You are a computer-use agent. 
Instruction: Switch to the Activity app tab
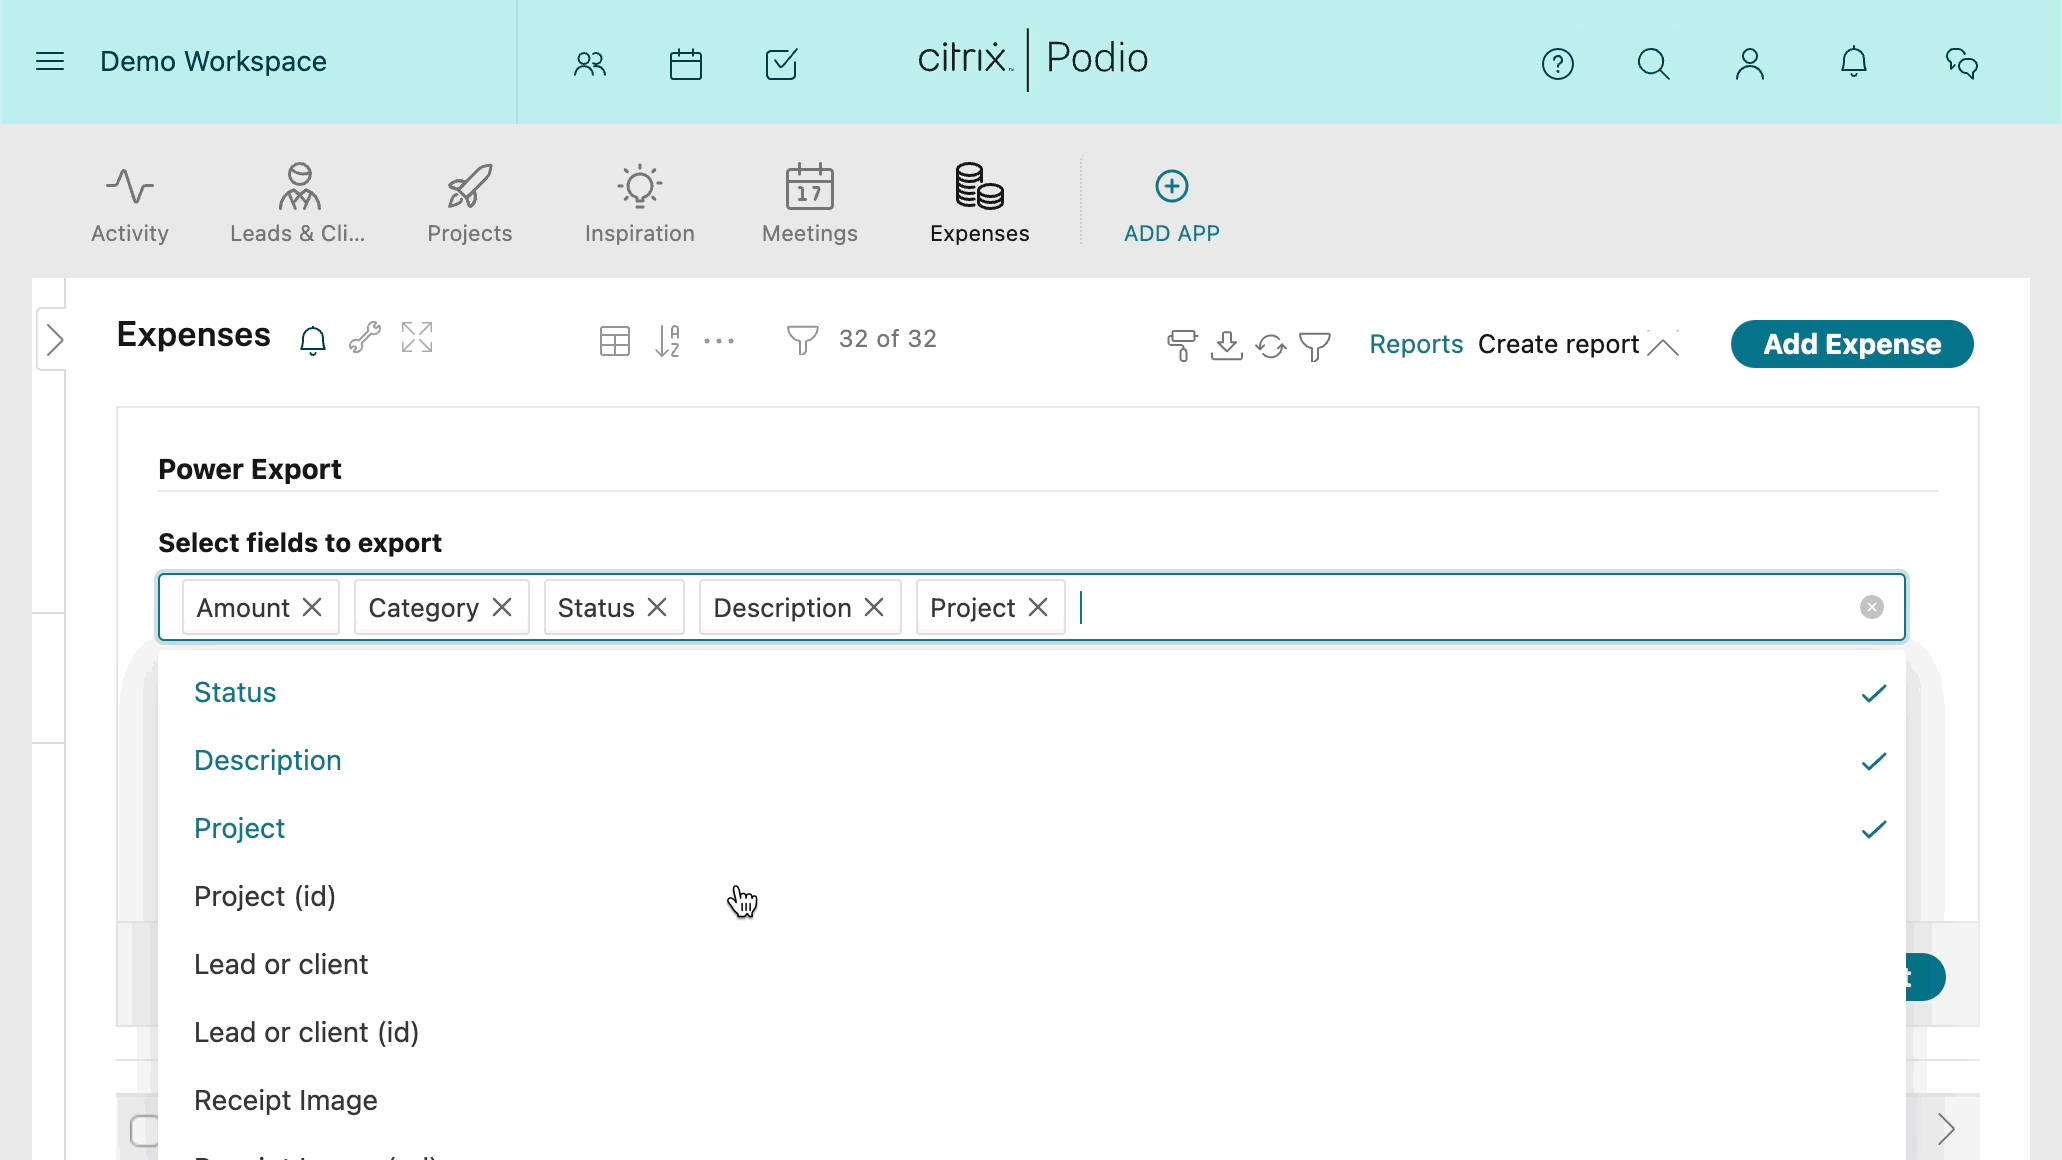(130, 204)
